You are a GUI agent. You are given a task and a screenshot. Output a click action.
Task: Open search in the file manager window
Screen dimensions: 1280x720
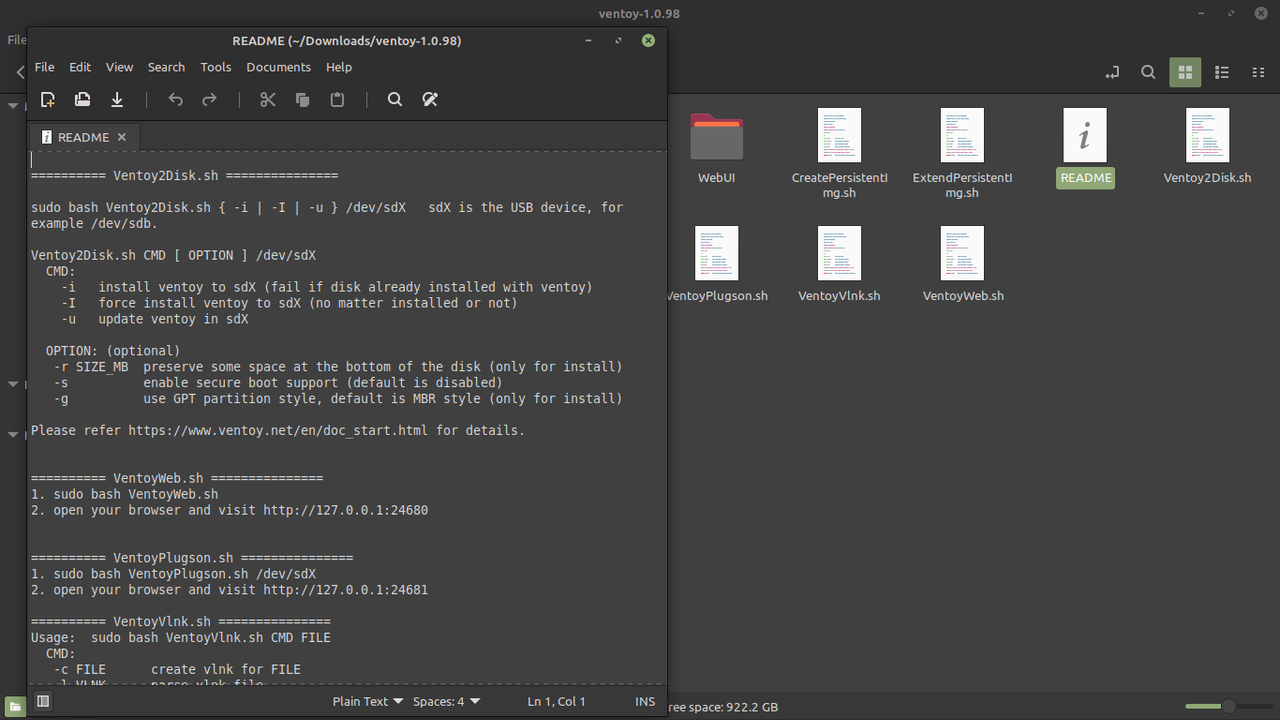tap(1148, 72)
